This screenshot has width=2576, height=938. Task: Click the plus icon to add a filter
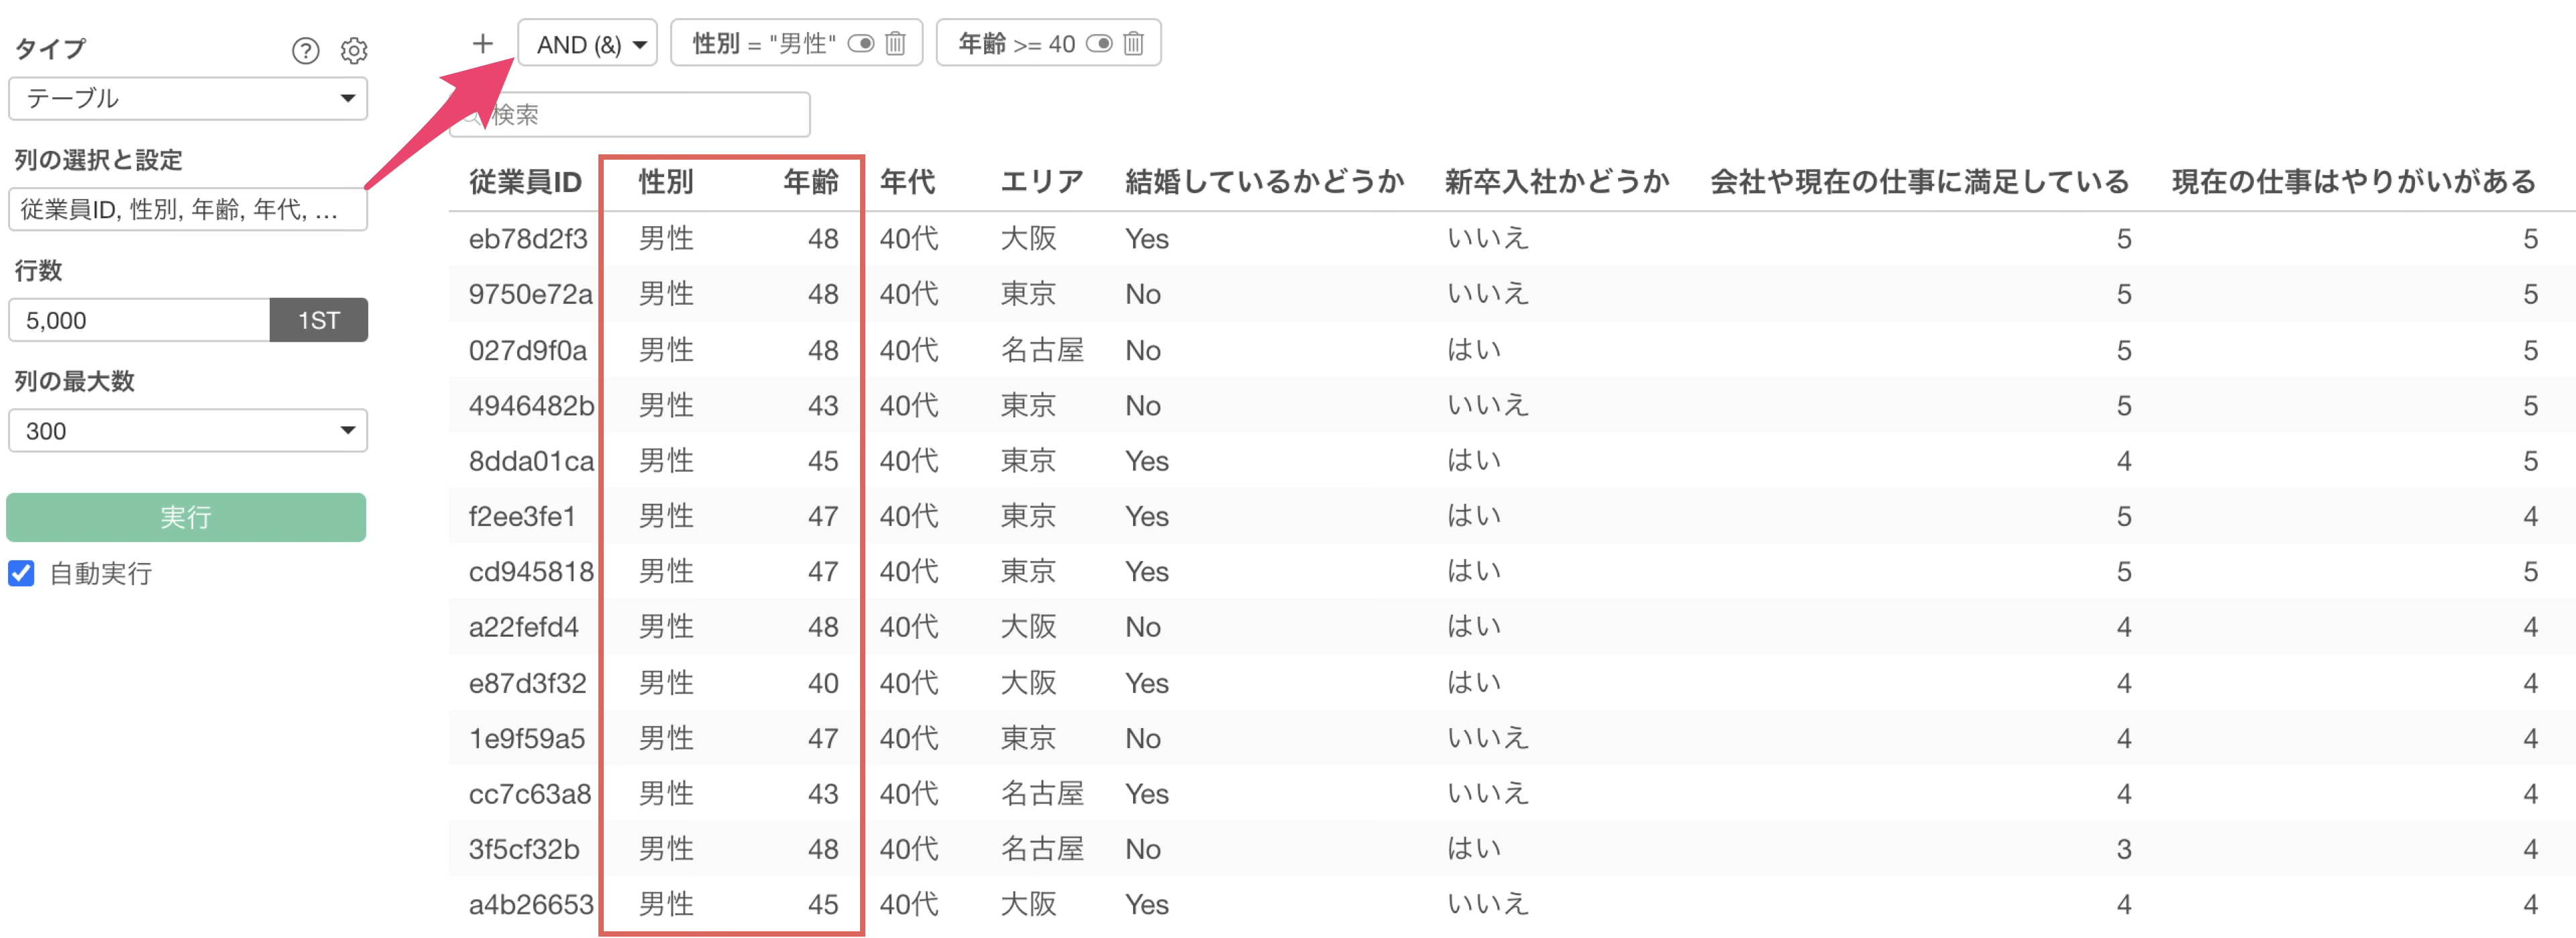point(482,44)
